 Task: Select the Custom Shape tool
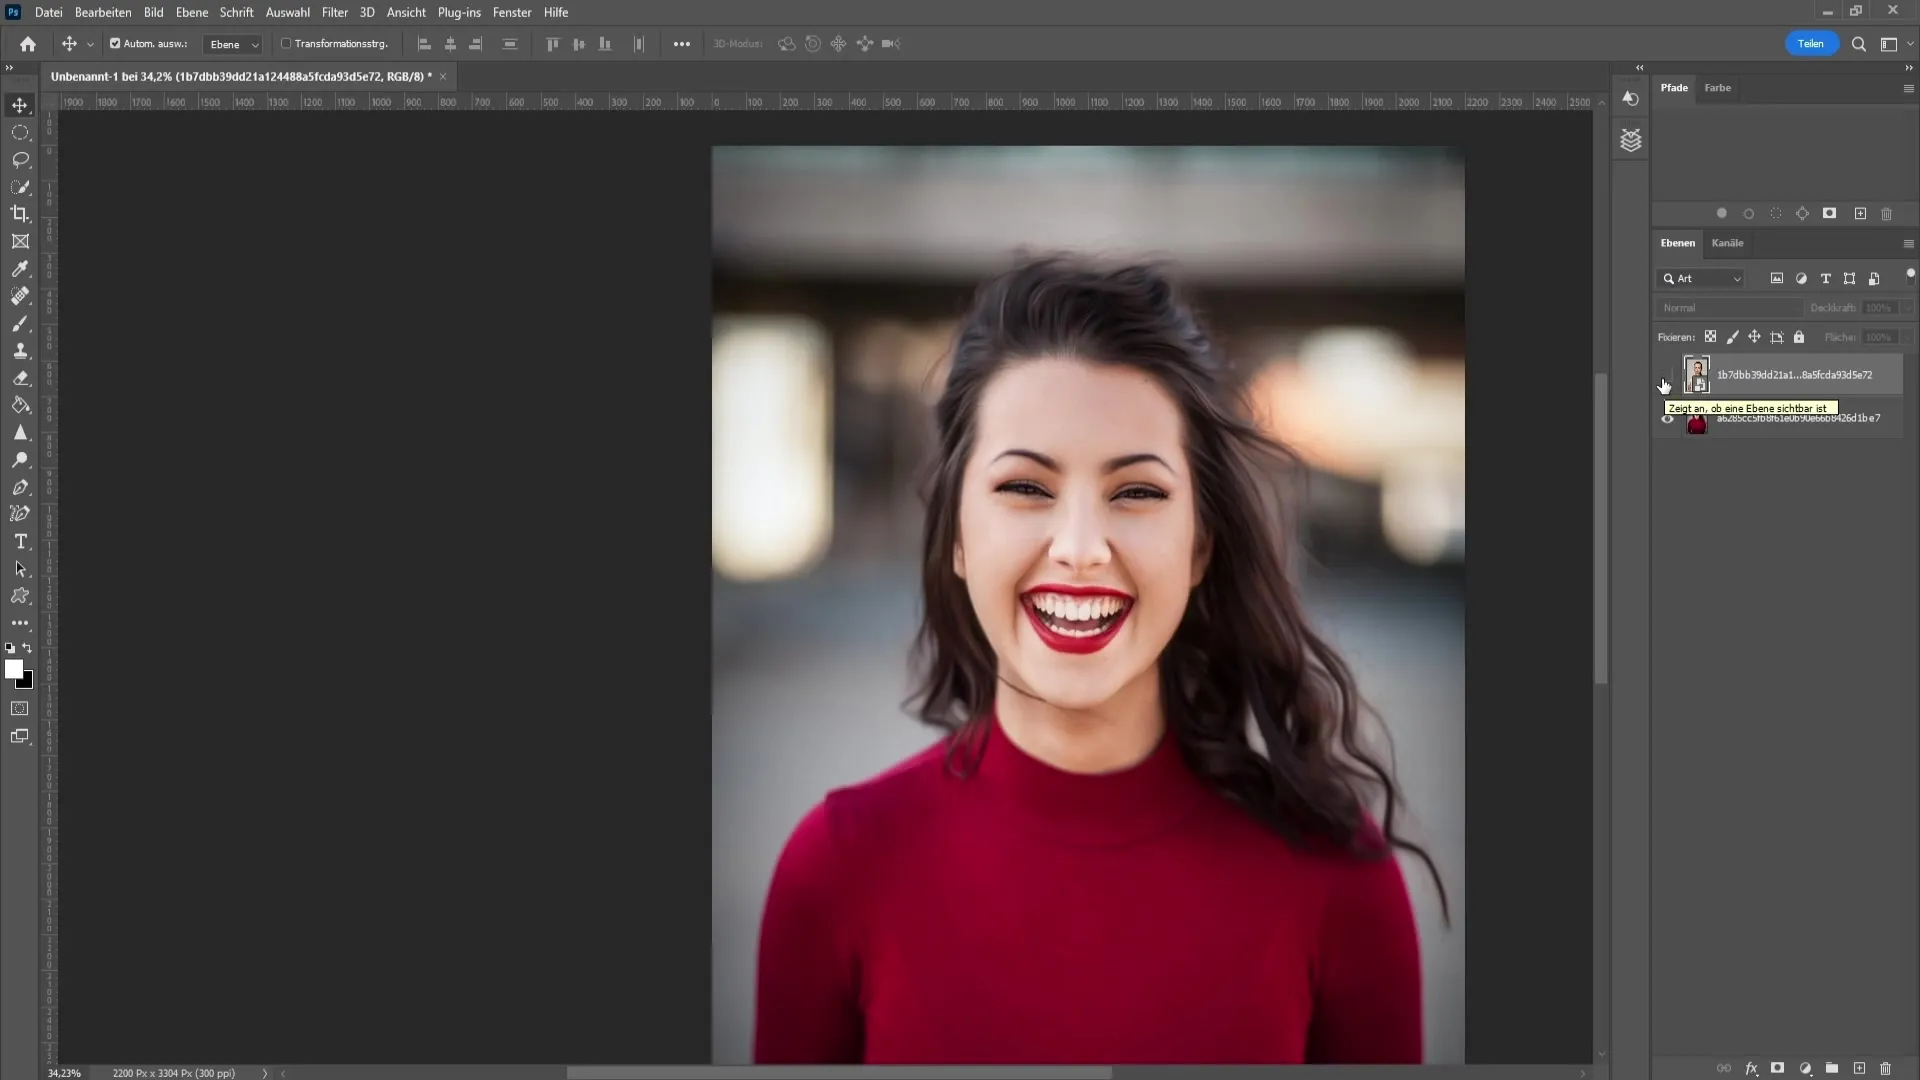click(20, 596)
